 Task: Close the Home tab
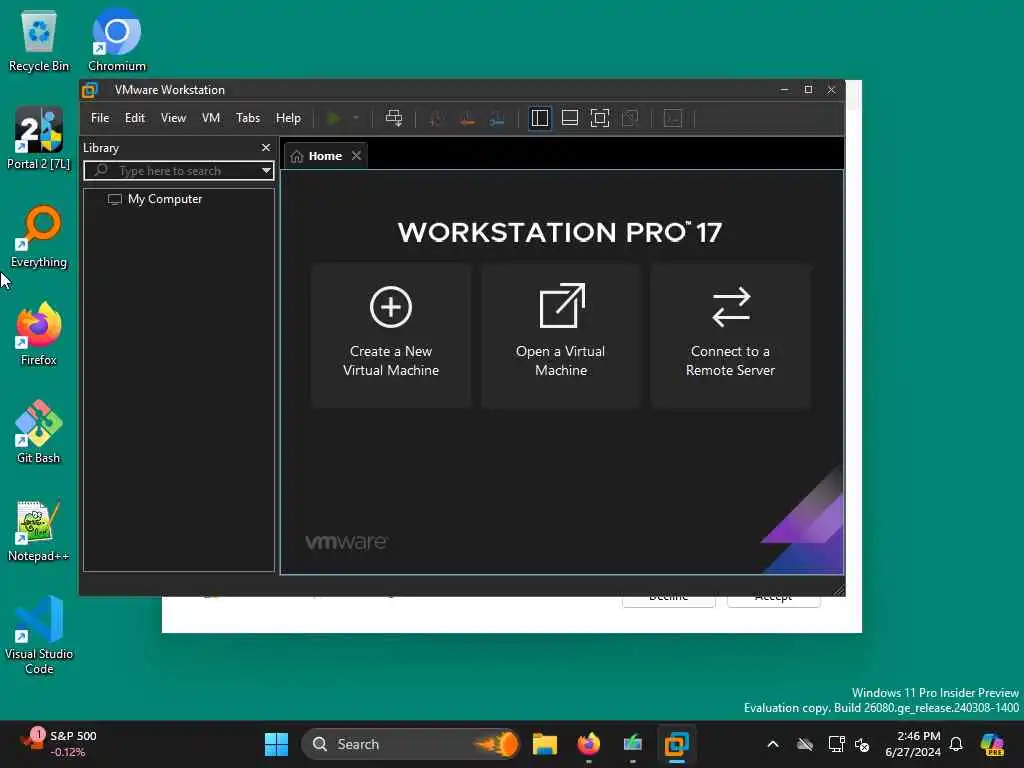tap(356, 155)
